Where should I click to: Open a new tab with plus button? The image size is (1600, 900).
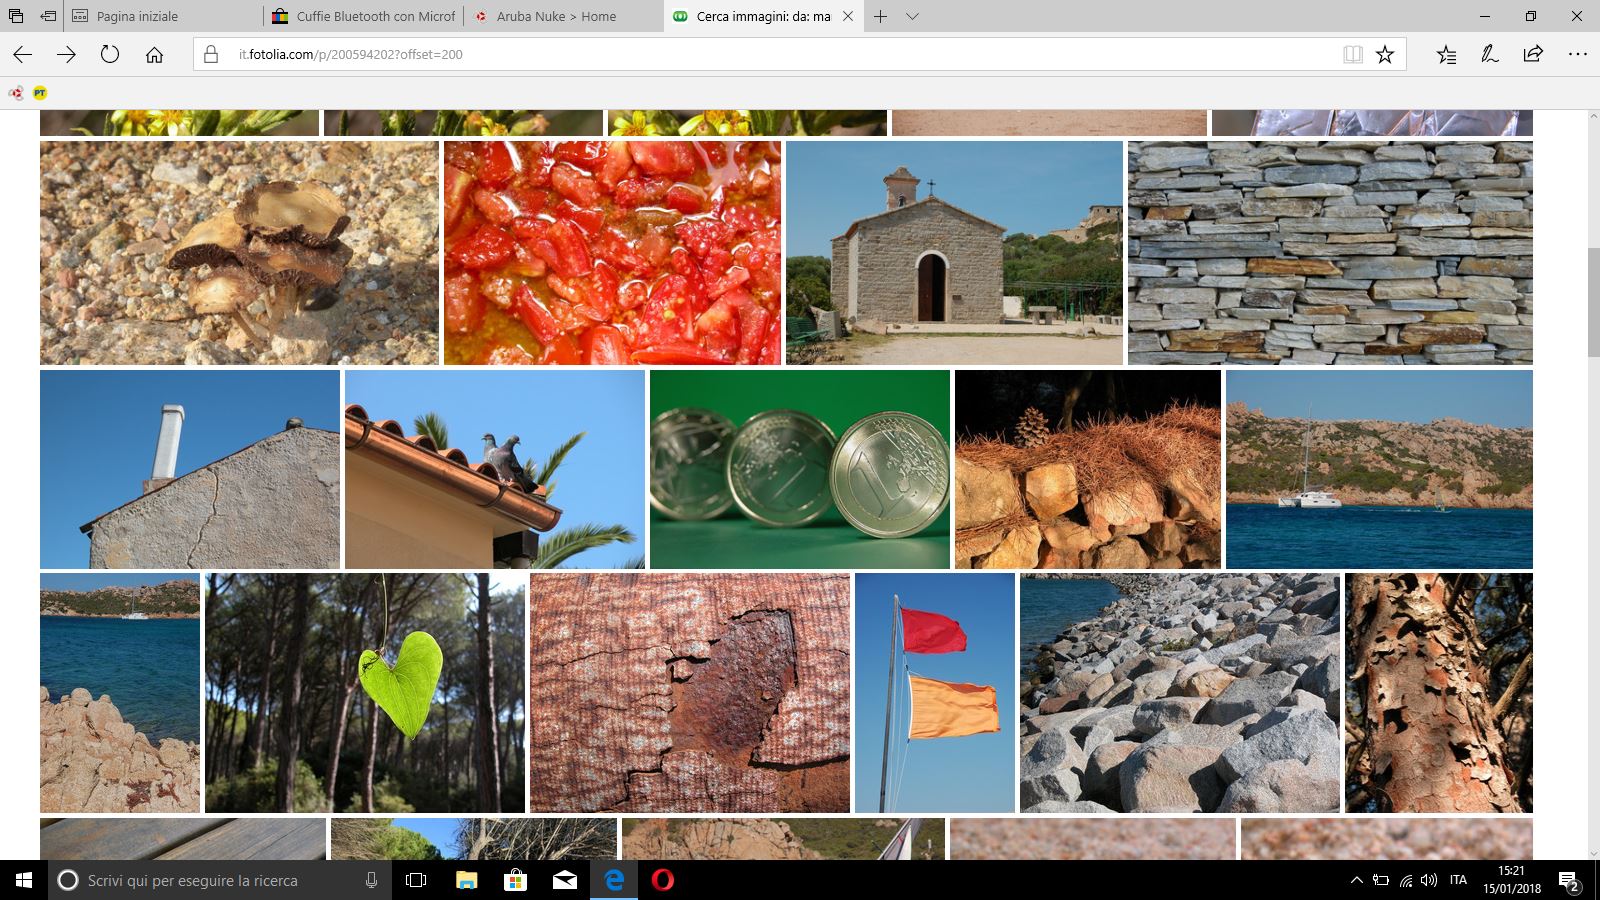[x=880, y=17]
